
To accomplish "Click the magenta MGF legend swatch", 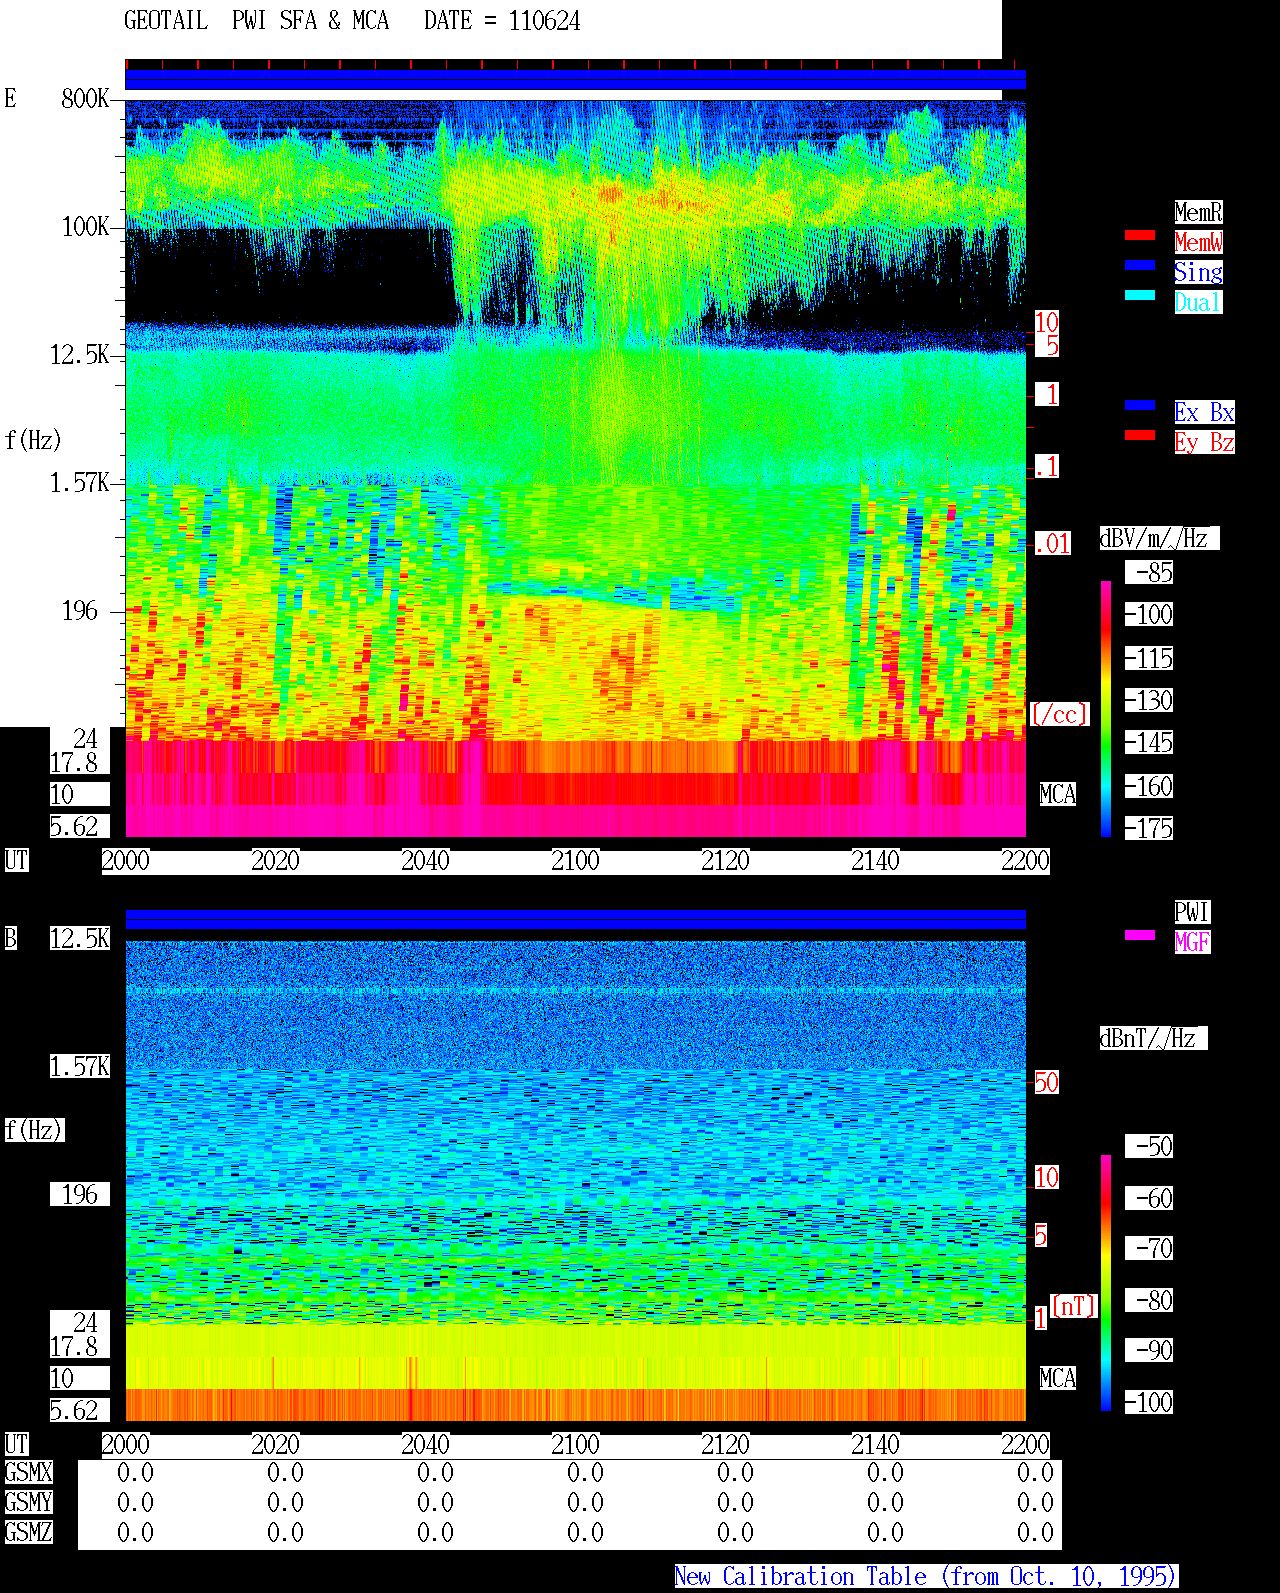I will point(1140,935).
